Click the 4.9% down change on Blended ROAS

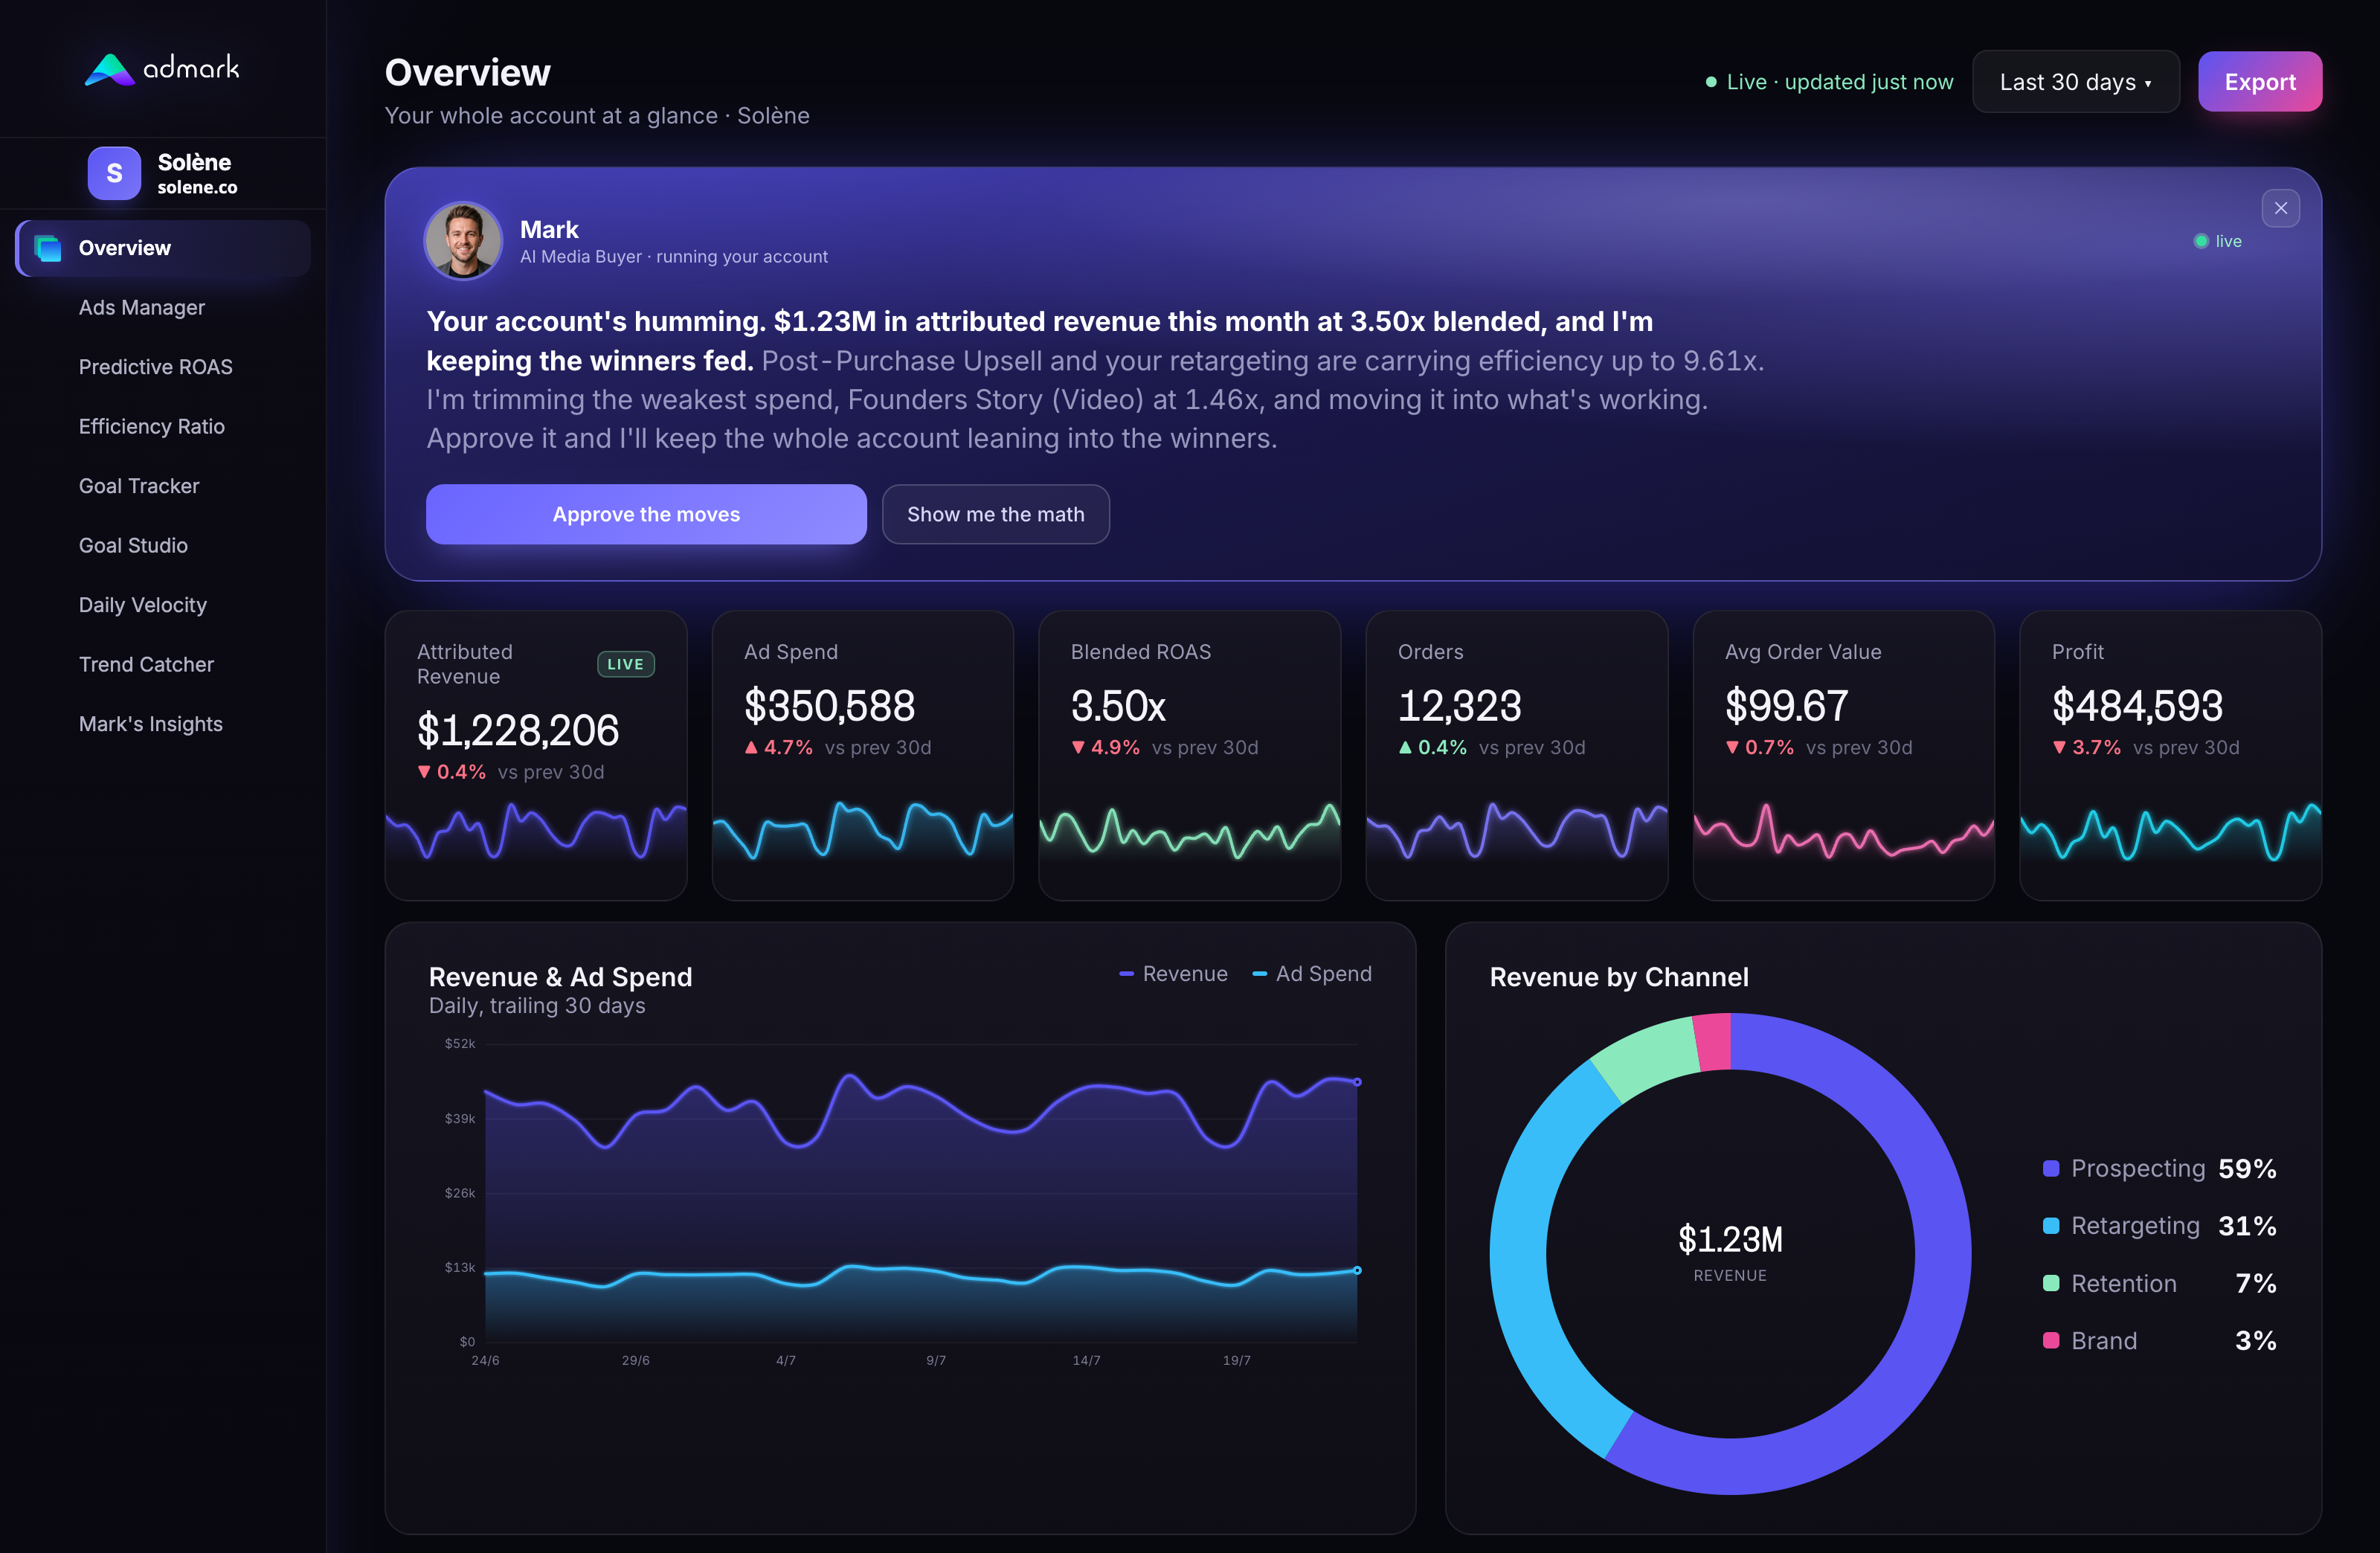[x=1105, y=748]
